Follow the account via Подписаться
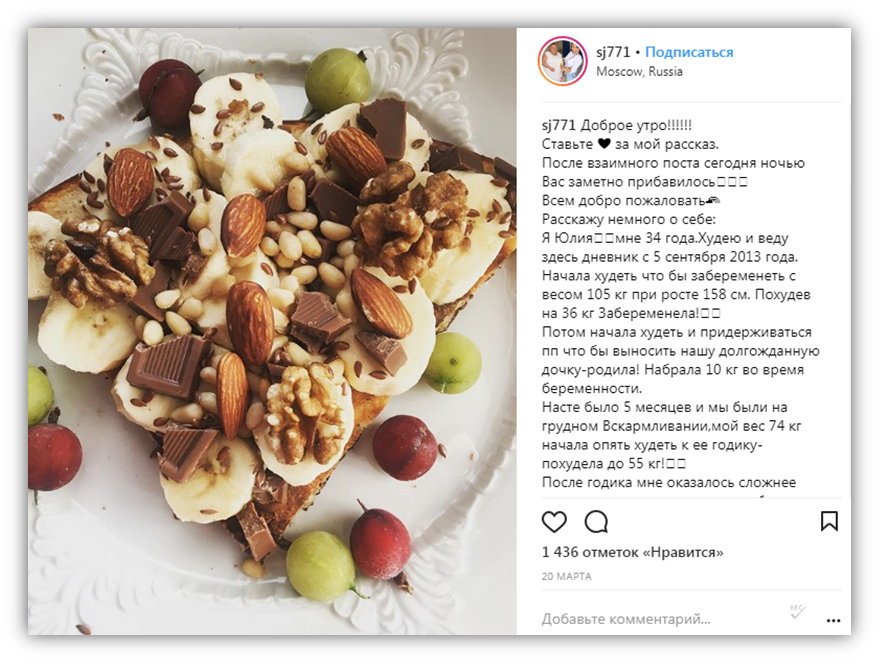 tap(689, 52)
